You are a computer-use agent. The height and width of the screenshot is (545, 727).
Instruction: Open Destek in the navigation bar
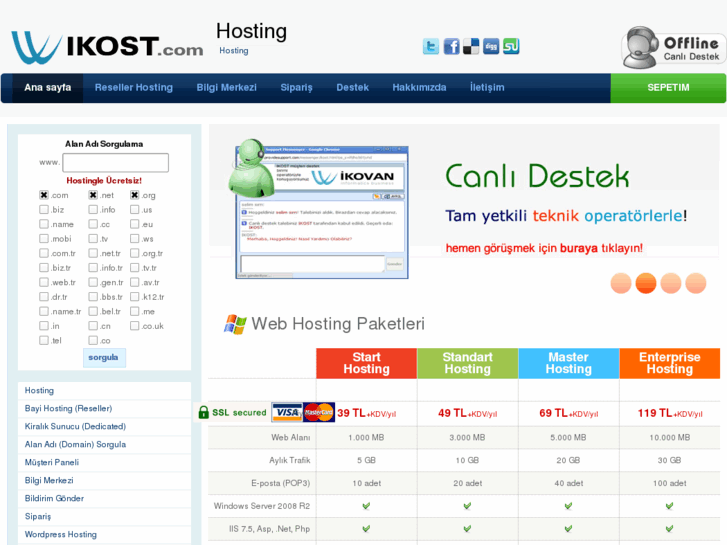[x=352, y=88]
